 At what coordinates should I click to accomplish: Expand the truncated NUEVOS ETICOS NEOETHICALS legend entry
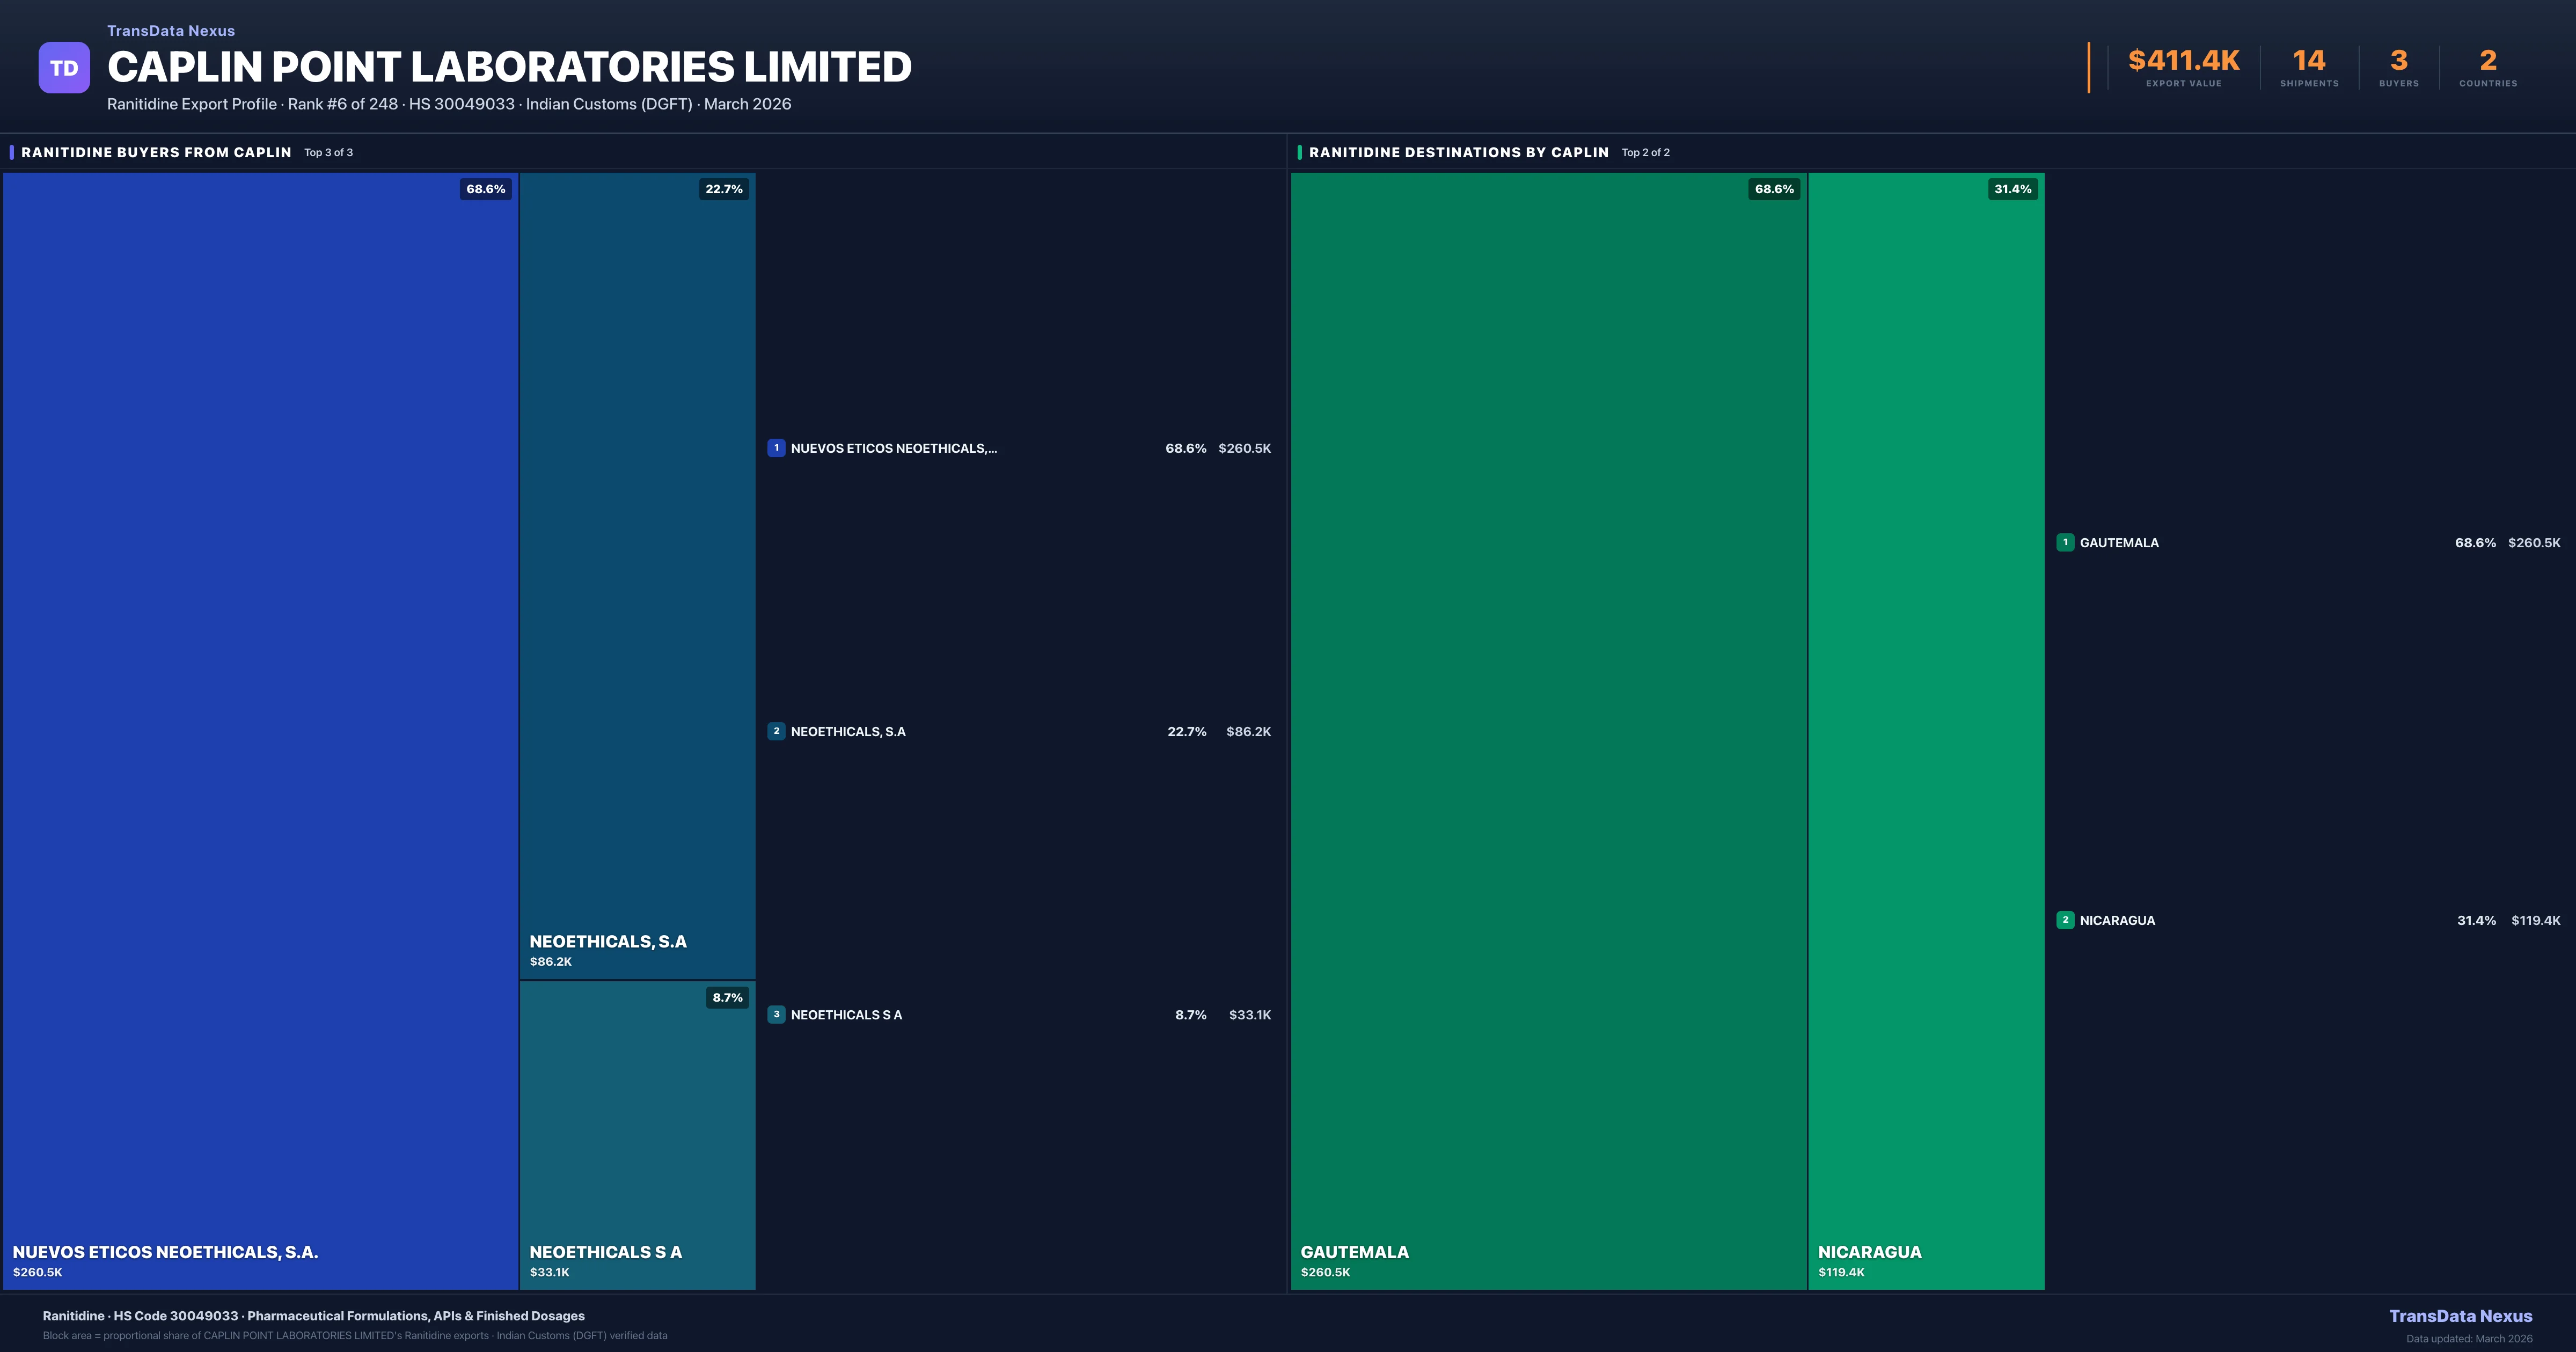895,448
